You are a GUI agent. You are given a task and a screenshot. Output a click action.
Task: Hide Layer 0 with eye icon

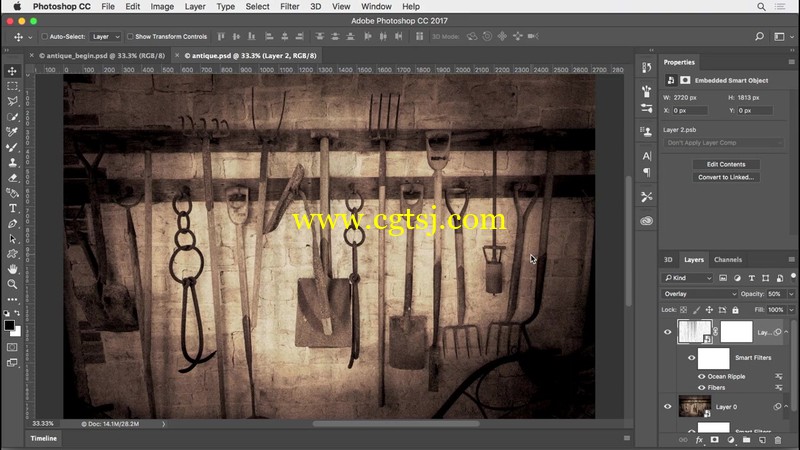(x=667, y=407)
